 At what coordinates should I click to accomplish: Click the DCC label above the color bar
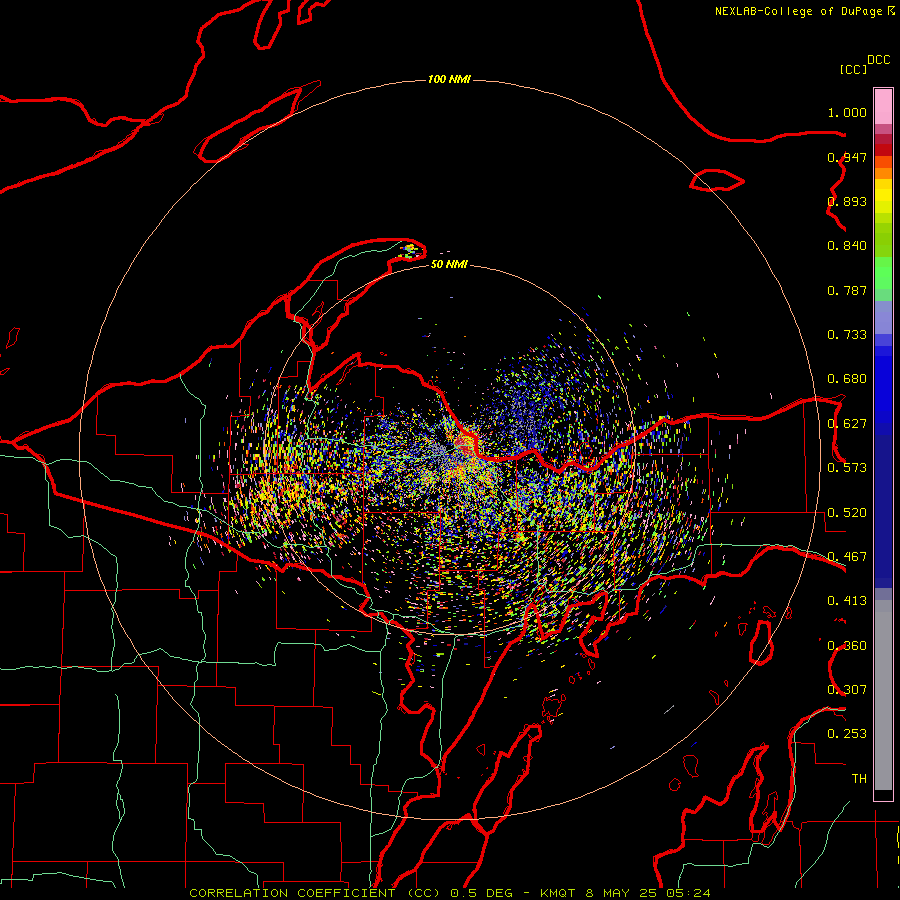tap(878, 60)
